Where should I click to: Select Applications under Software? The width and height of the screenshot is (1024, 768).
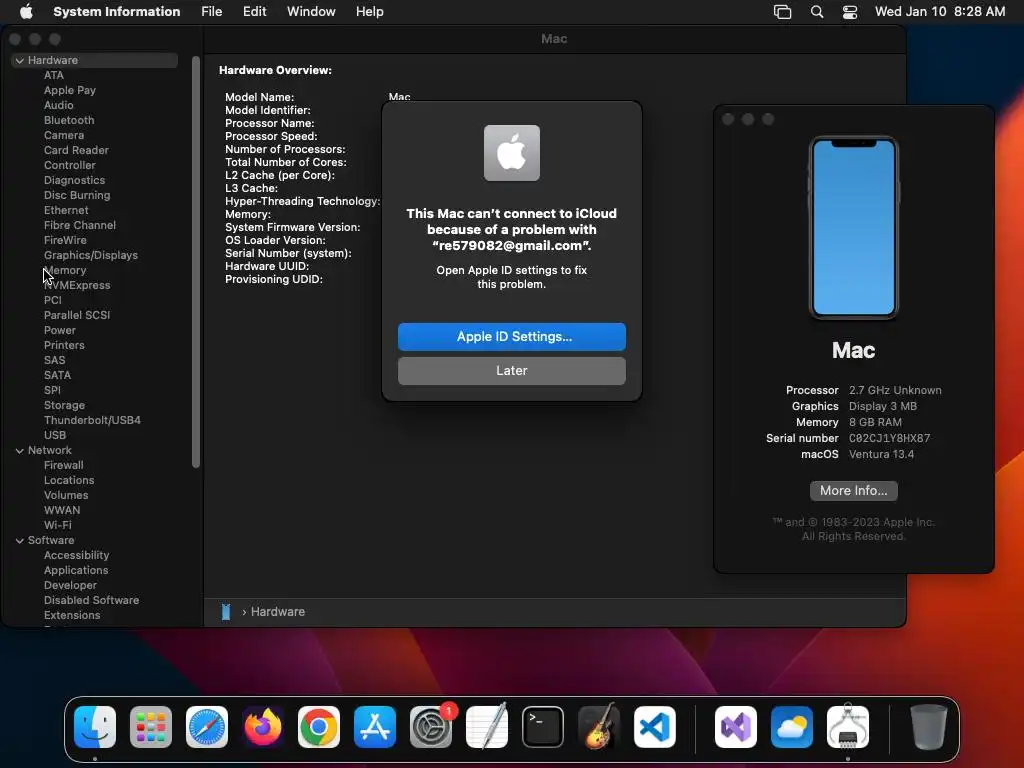pyautogui.click(x=76, y=571)
